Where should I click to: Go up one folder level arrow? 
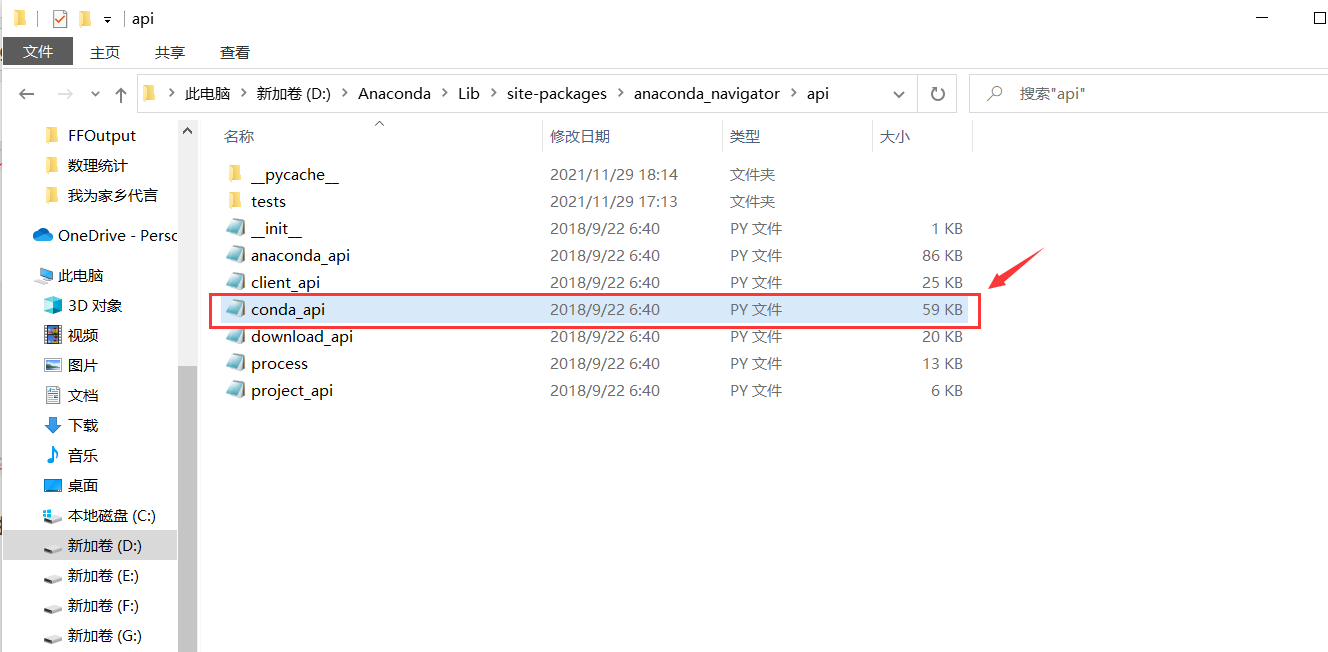click(121, 94)
